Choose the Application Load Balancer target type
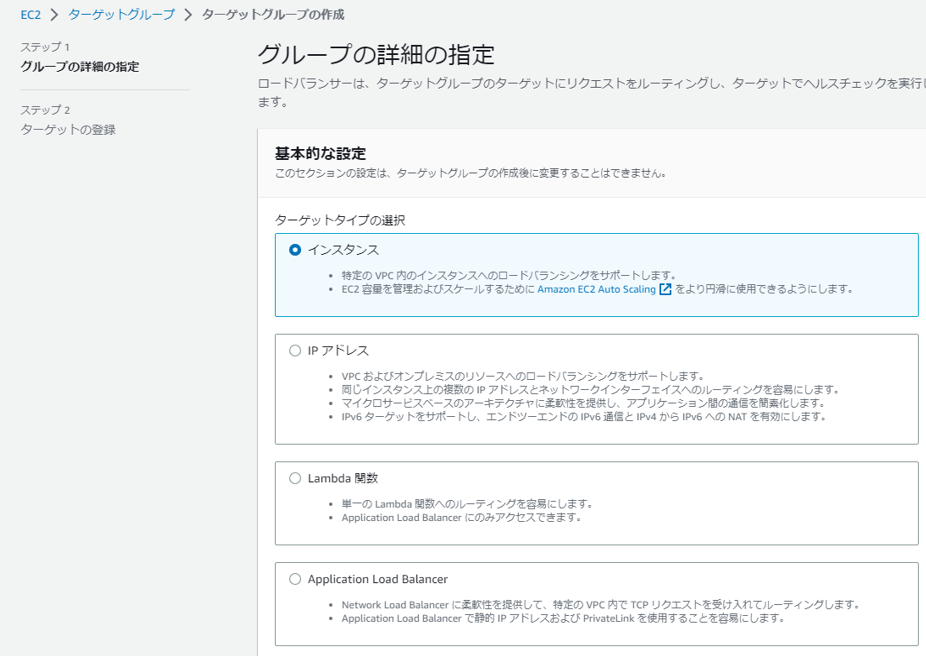Screen dimensions: 926x656 click(x=293, y=577)
